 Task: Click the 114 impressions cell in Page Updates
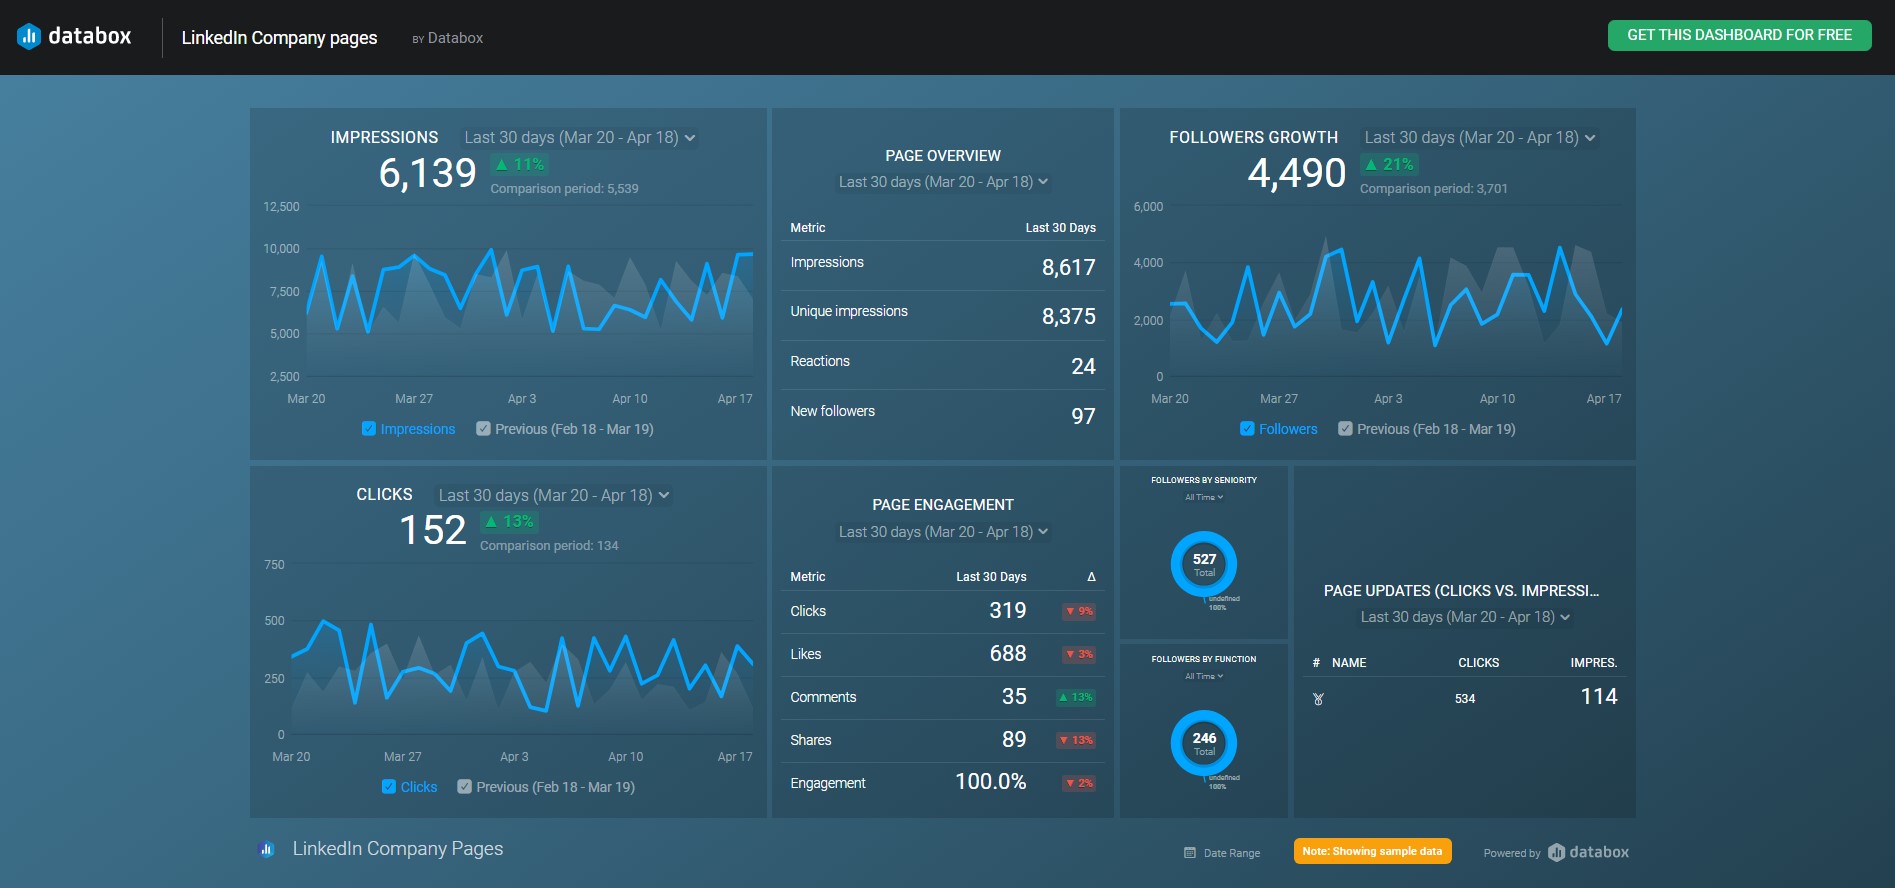pyautogui.click(x=1599, y=696)
